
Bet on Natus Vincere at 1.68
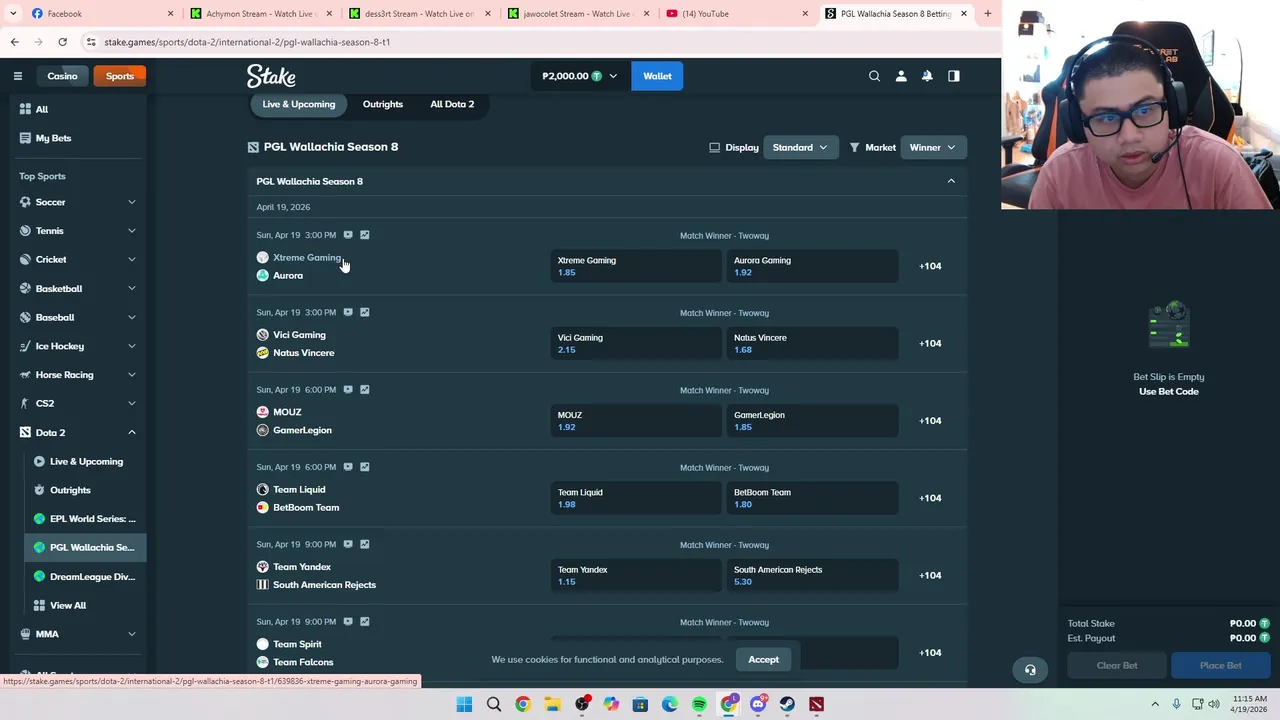coord(812,343)
